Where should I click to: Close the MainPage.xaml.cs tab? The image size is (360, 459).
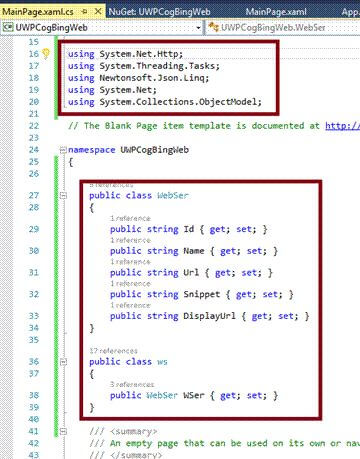click(x=98, y=12)
